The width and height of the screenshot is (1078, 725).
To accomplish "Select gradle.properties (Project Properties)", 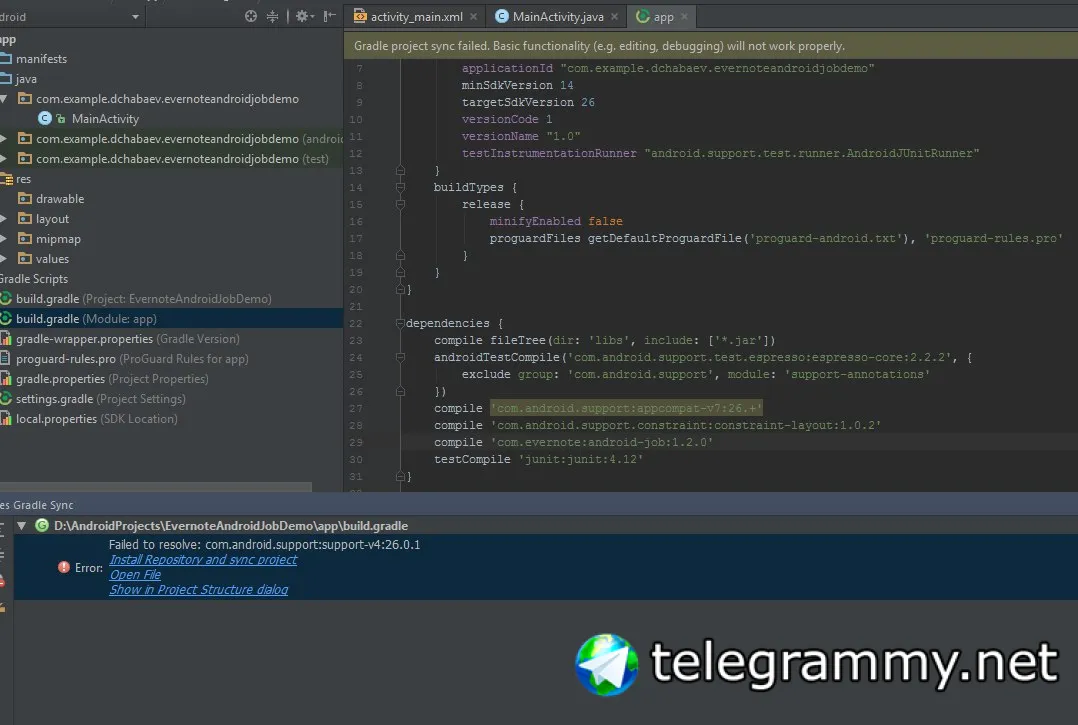I will (171, 378).
